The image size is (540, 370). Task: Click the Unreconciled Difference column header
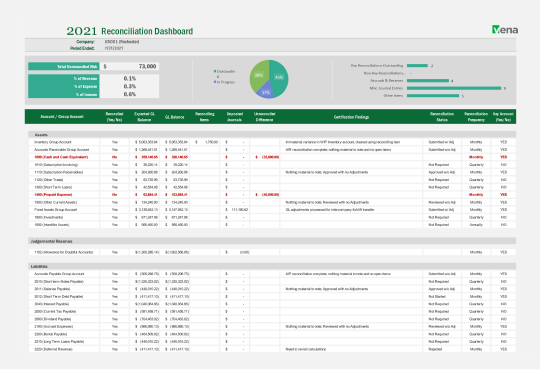pos(264,117)
